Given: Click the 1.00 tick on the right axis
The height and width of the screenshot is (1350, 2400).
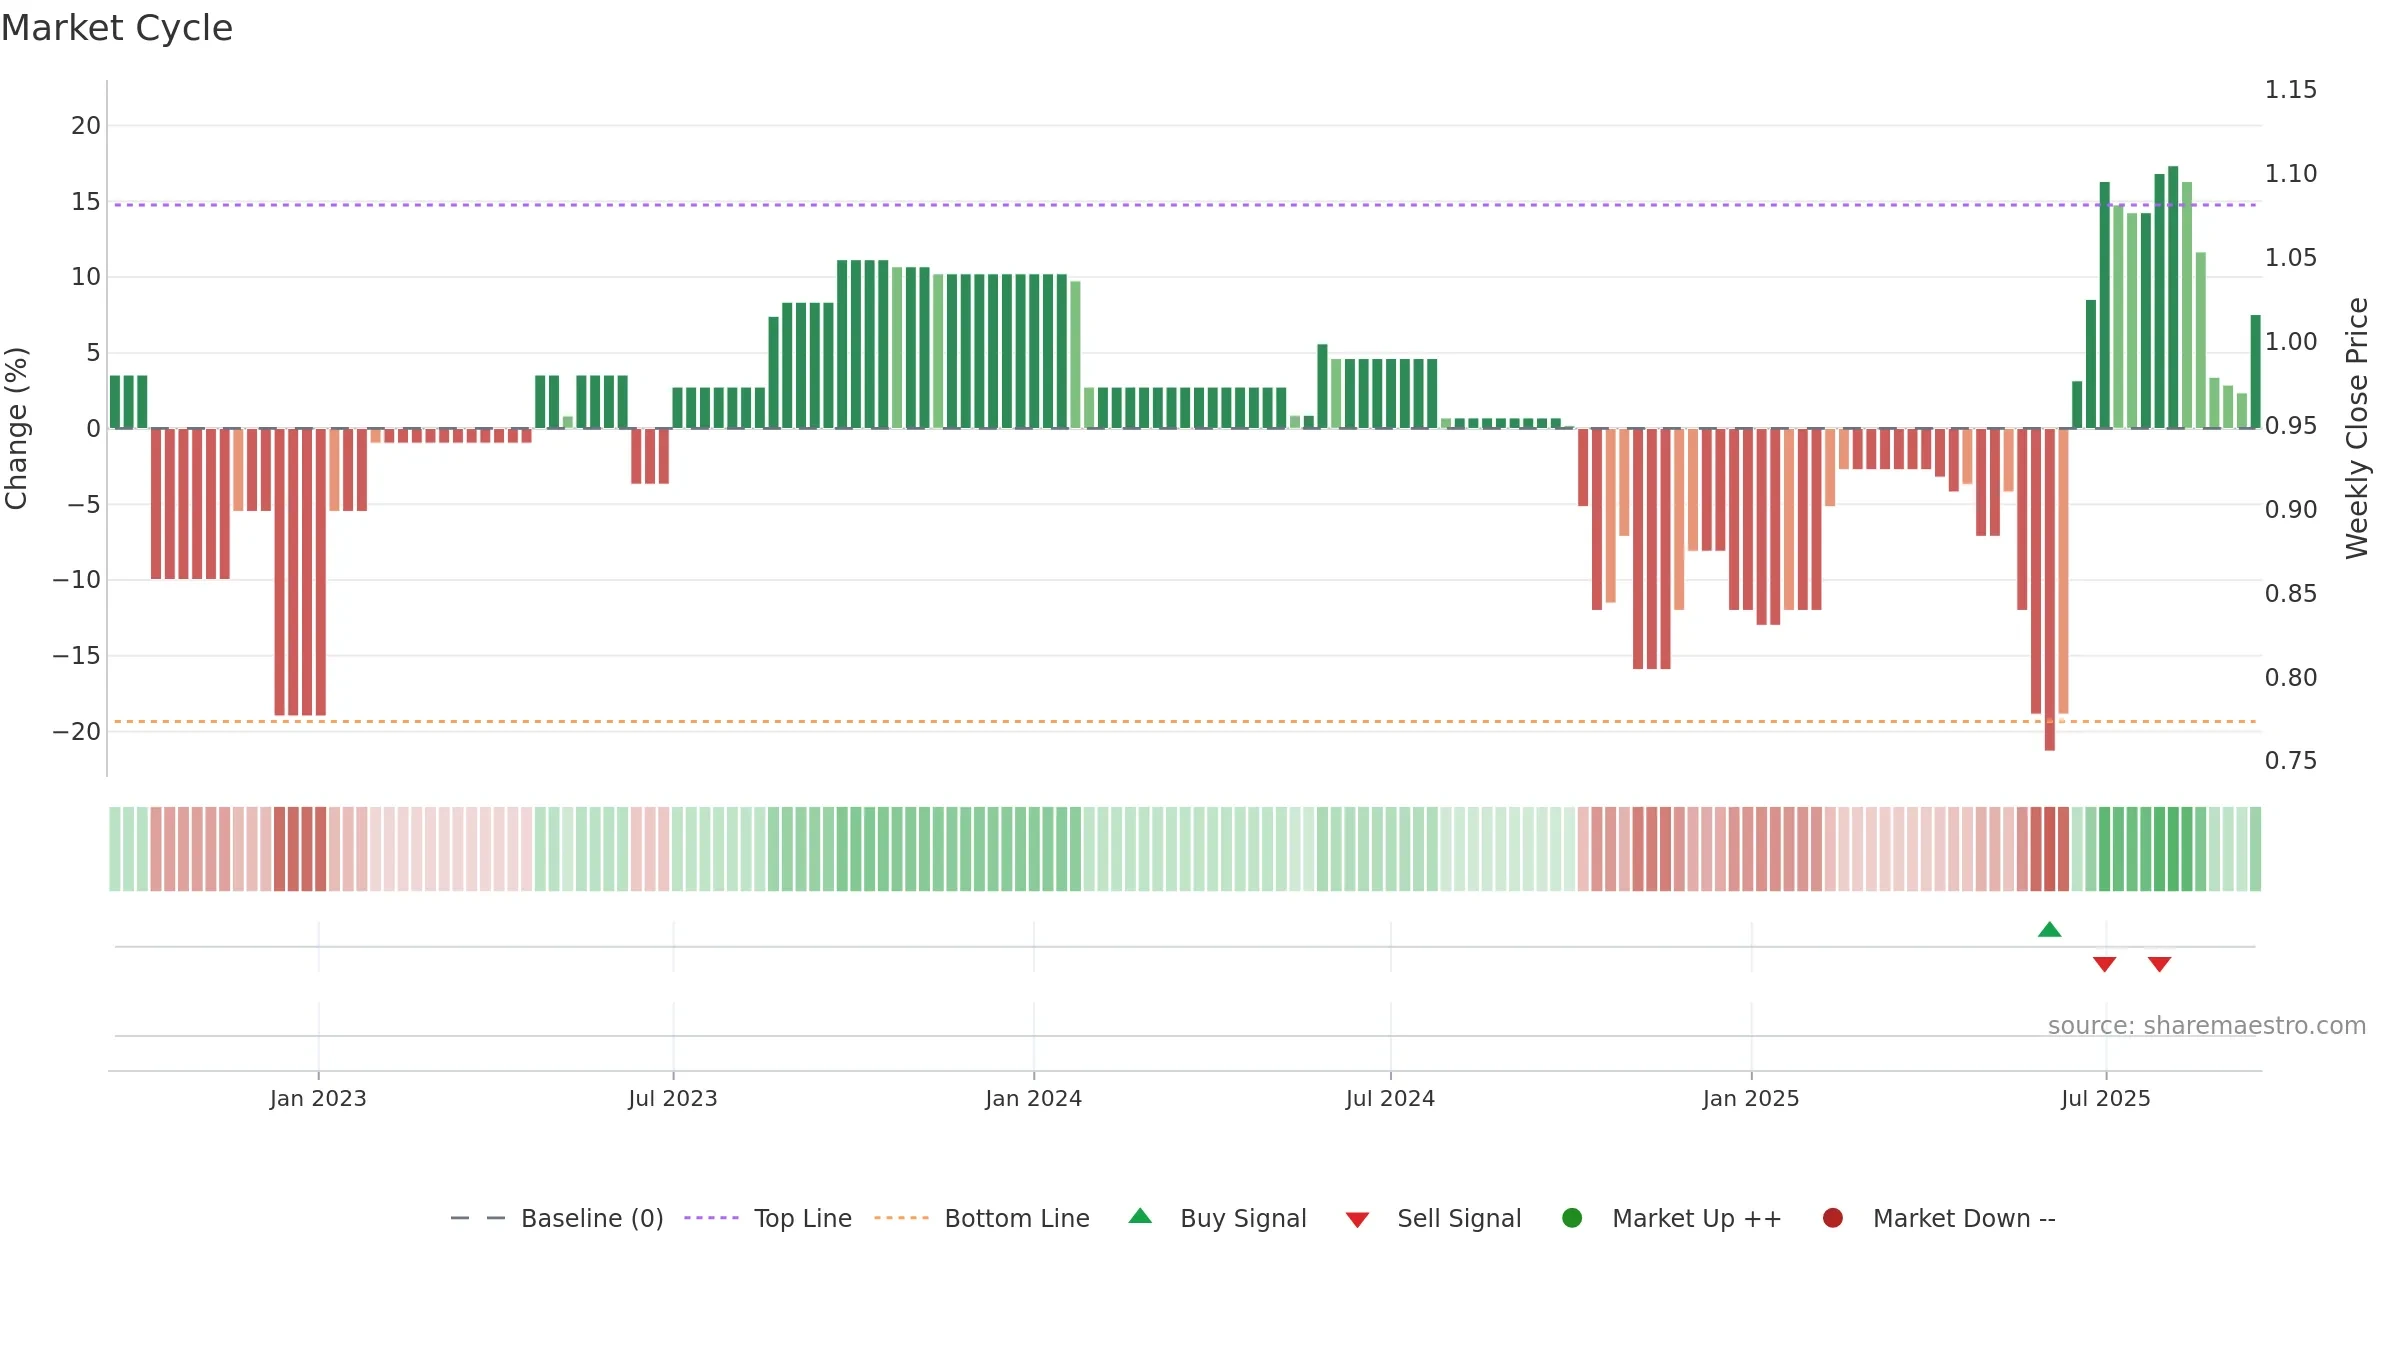Looking at the screenshot, I should click(2291, 342).
